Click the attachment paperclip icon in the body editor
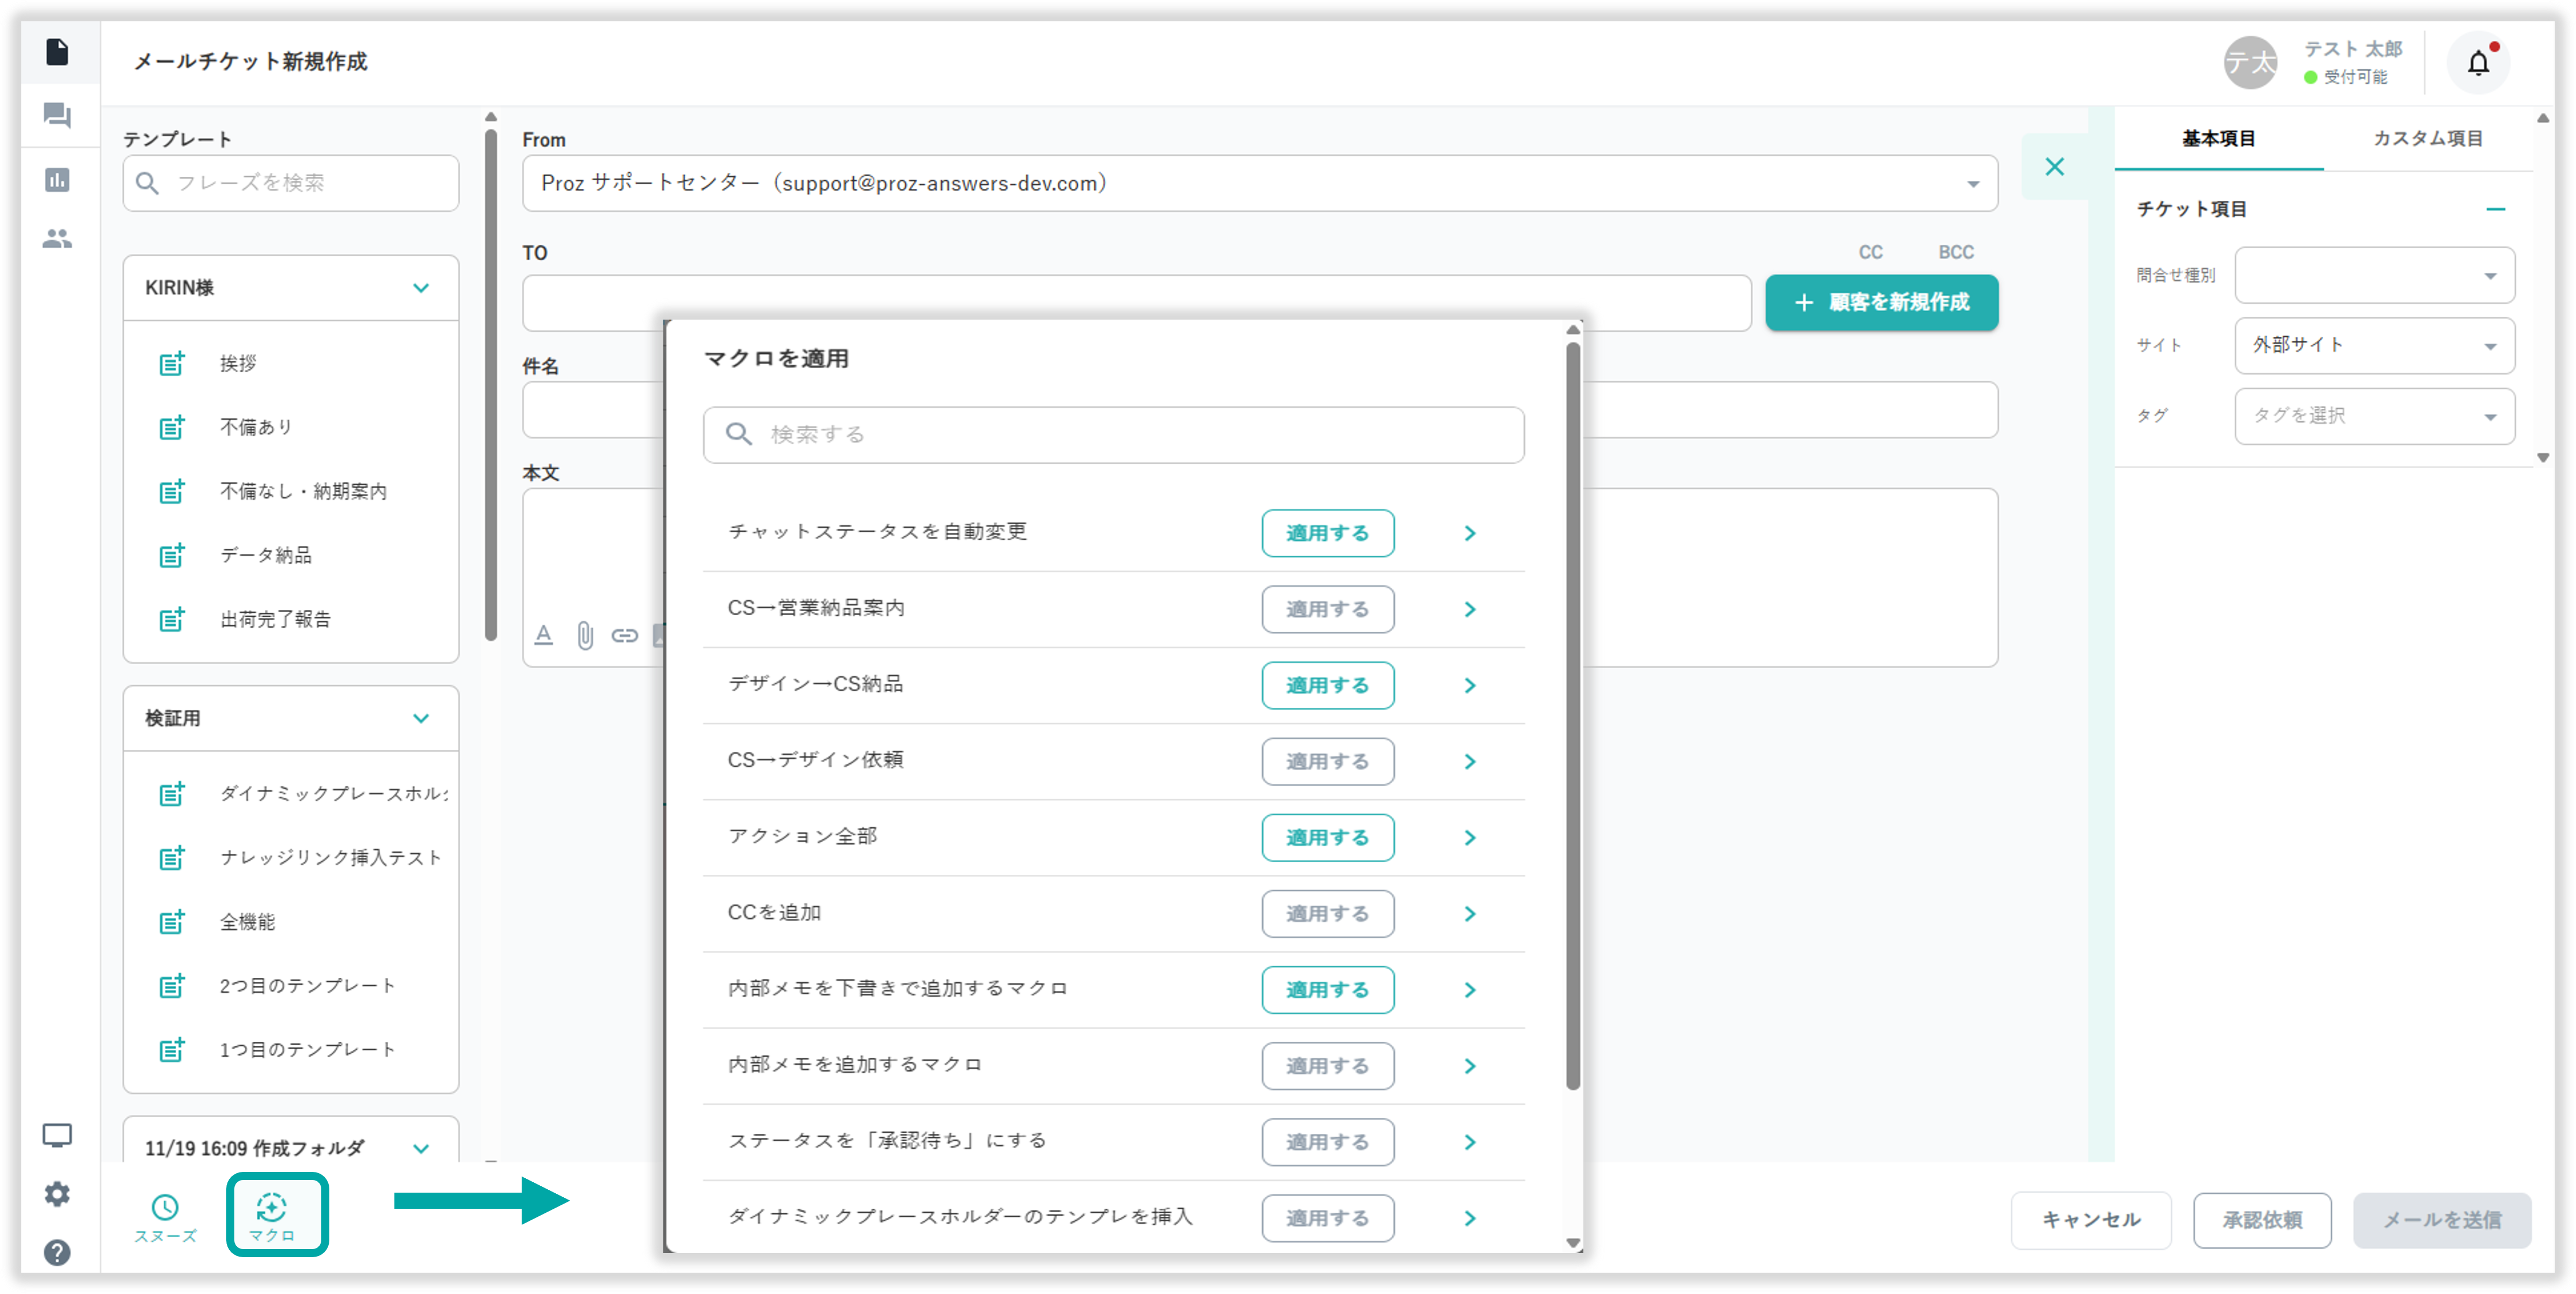This screenshot has width=2576, height=1294. pyautogui.click(x=585, y=635)
